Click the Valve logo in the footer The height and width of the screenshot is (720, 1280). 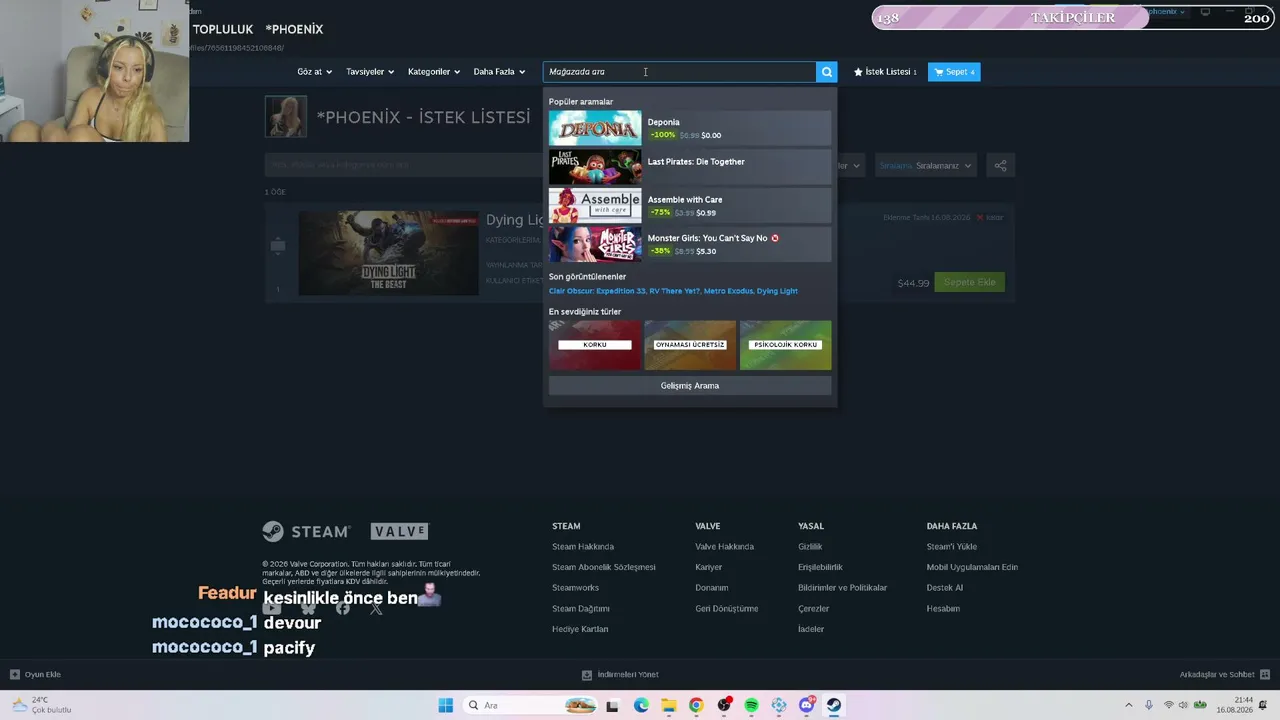pos(399,531)
